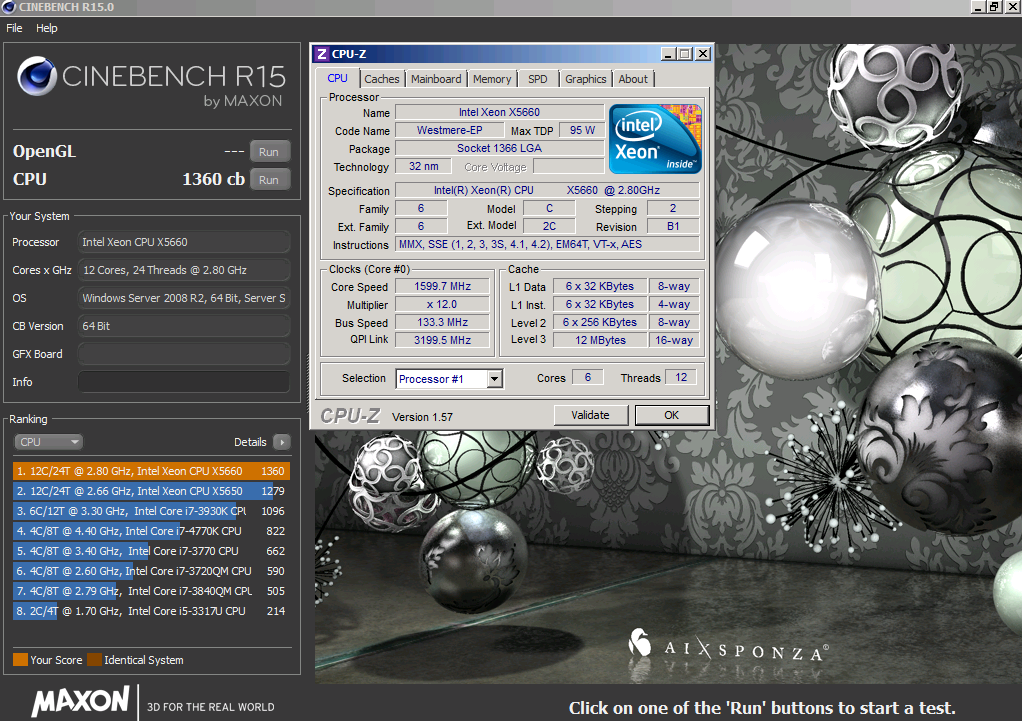Select ranking row 4 Core i7-4770K
The height and width of the screenshot is (721, 1022).
(151, 531)
